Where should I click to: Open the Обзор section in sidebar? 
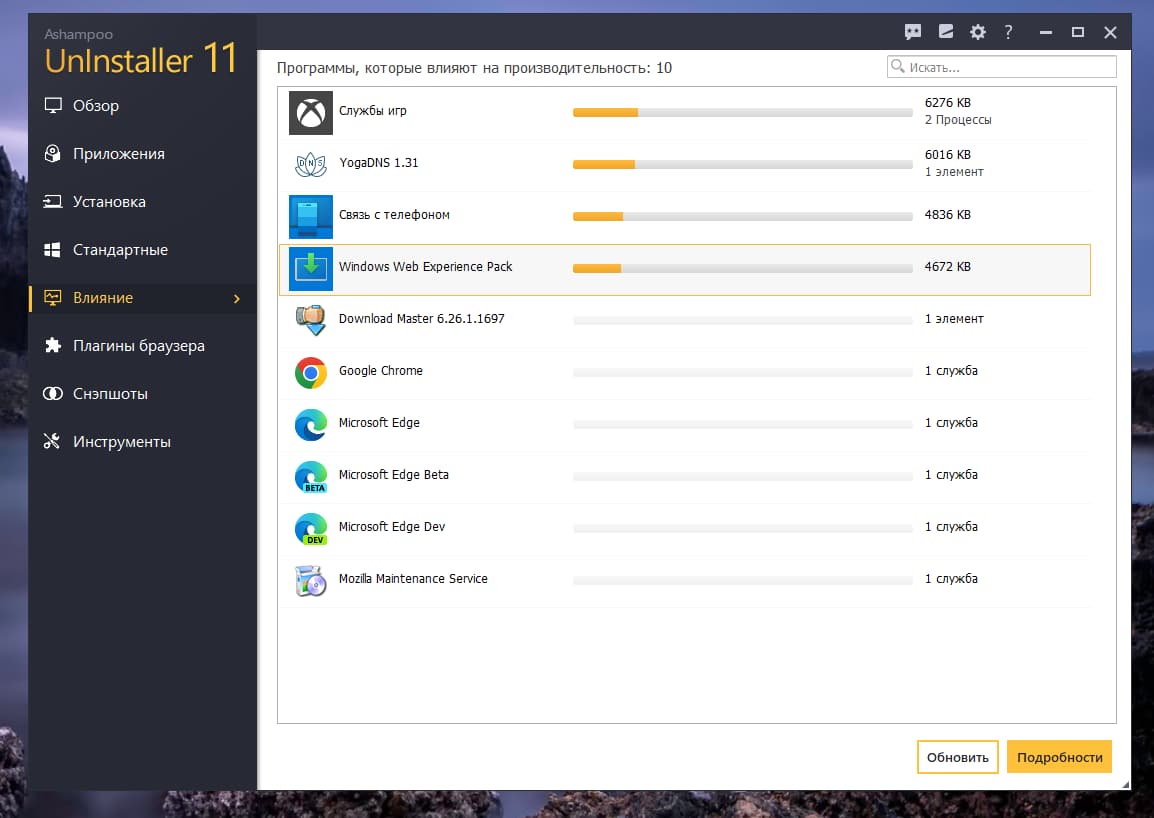click(96, 106)
